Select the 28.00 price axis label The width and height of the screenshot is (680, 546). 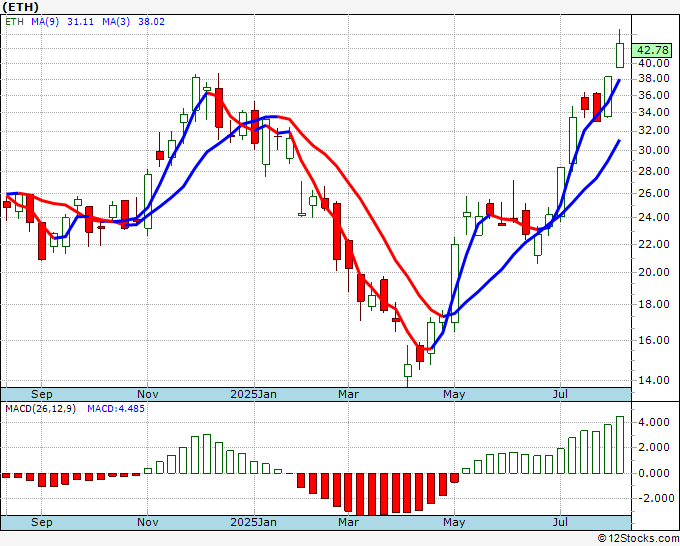click(654, 171)
